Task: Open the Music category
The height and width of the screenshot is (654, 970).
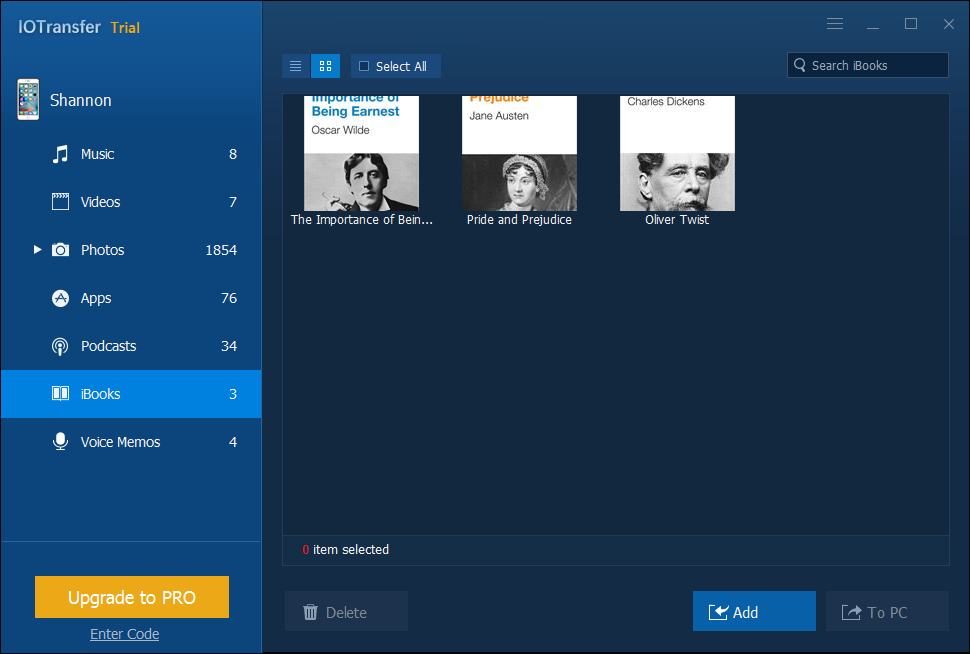Action: point(131,154)
